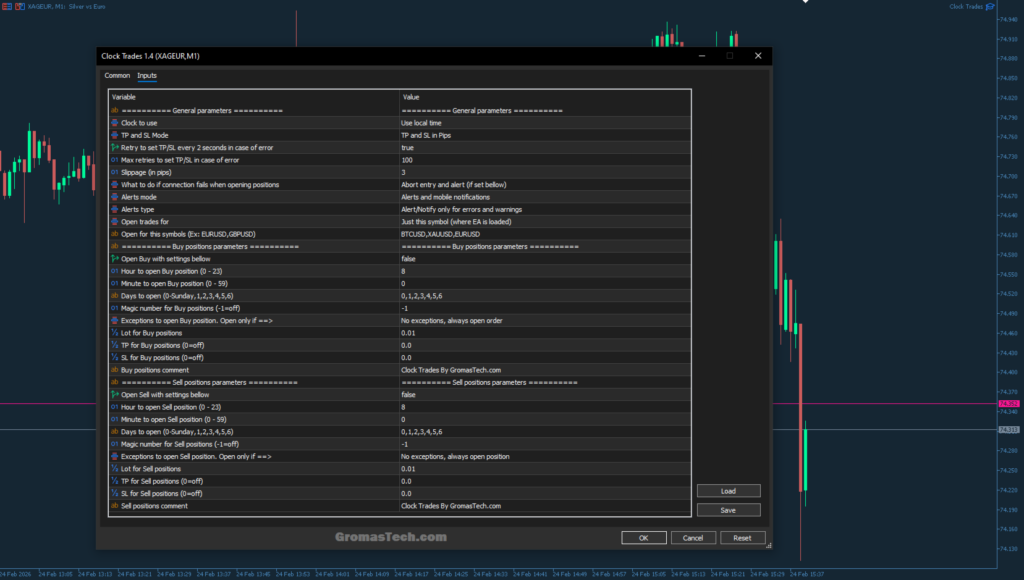Viewport: 1024px width, 580px height.
Task: Edit the Sell positions comment value
Action: 545,506
